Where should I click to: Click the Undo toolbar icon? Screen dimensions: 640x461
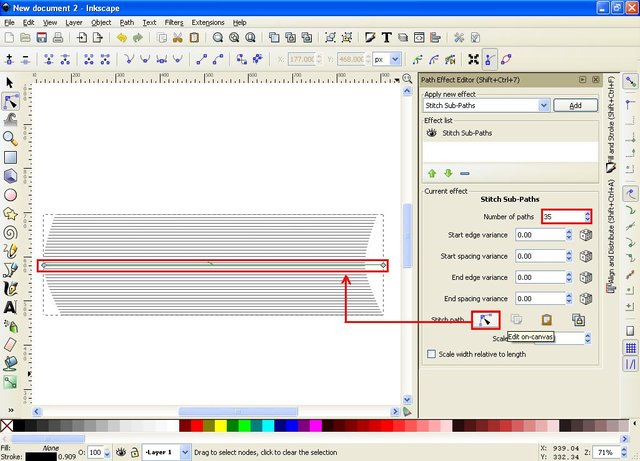121,38
